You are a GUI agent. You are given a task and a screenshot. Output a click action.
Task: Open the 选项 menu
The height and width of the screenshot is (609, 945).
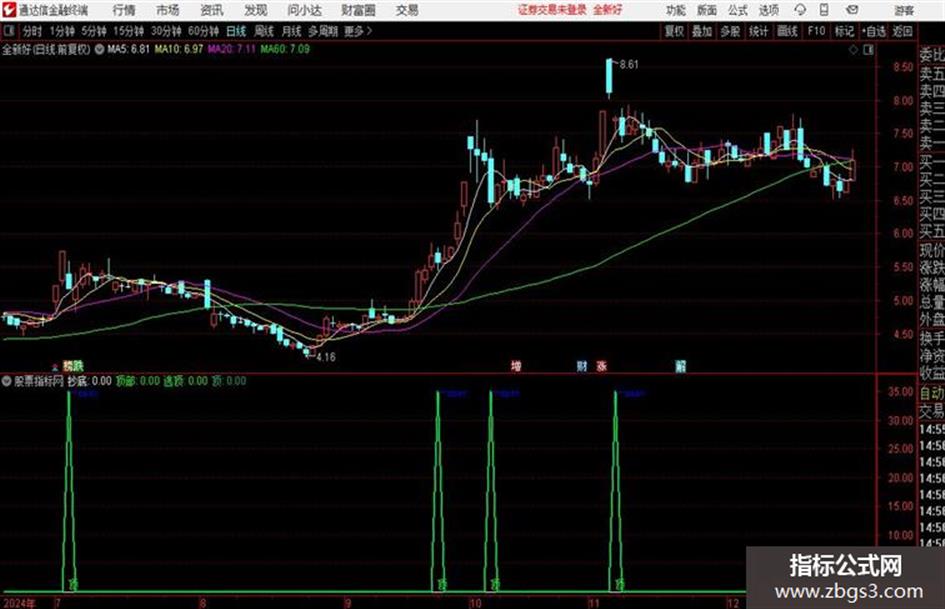point(769,10)
